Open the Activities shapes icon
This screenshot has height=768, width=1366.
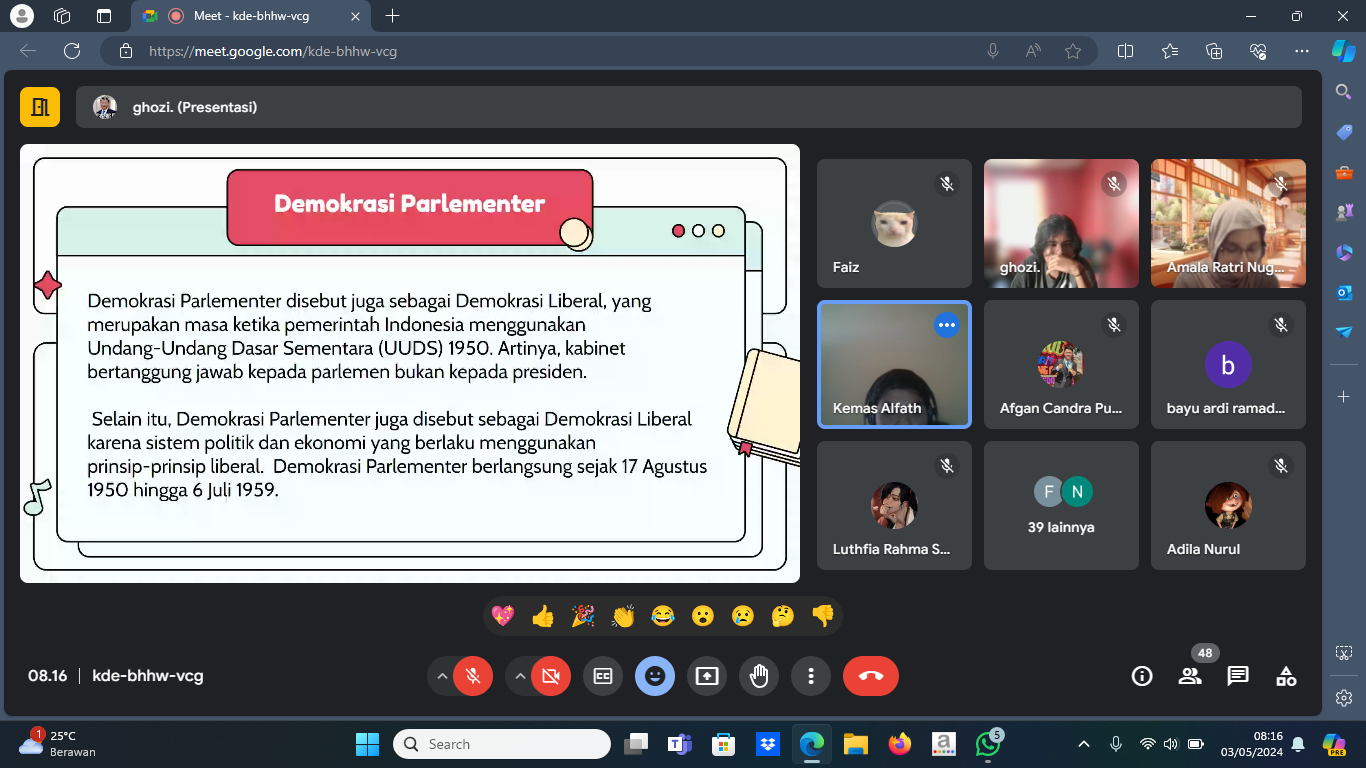pos(1286,676)
